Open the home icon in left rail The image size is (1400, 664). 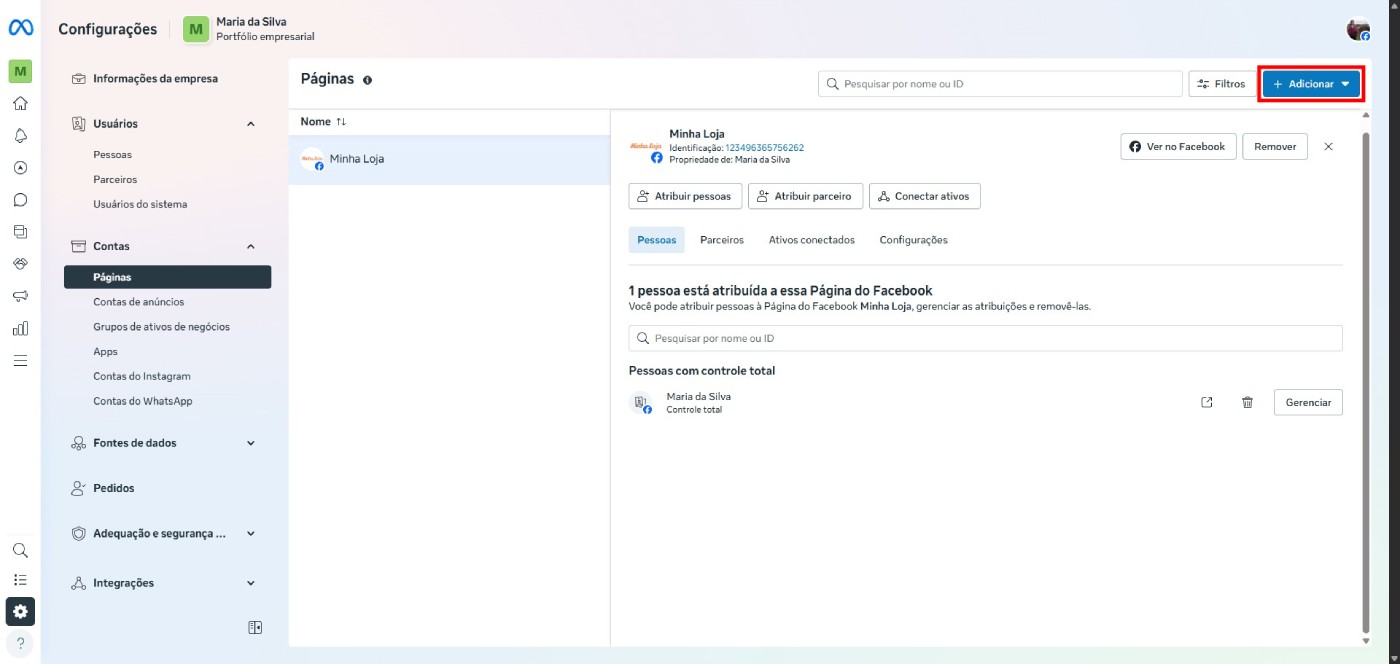point(20,103)
